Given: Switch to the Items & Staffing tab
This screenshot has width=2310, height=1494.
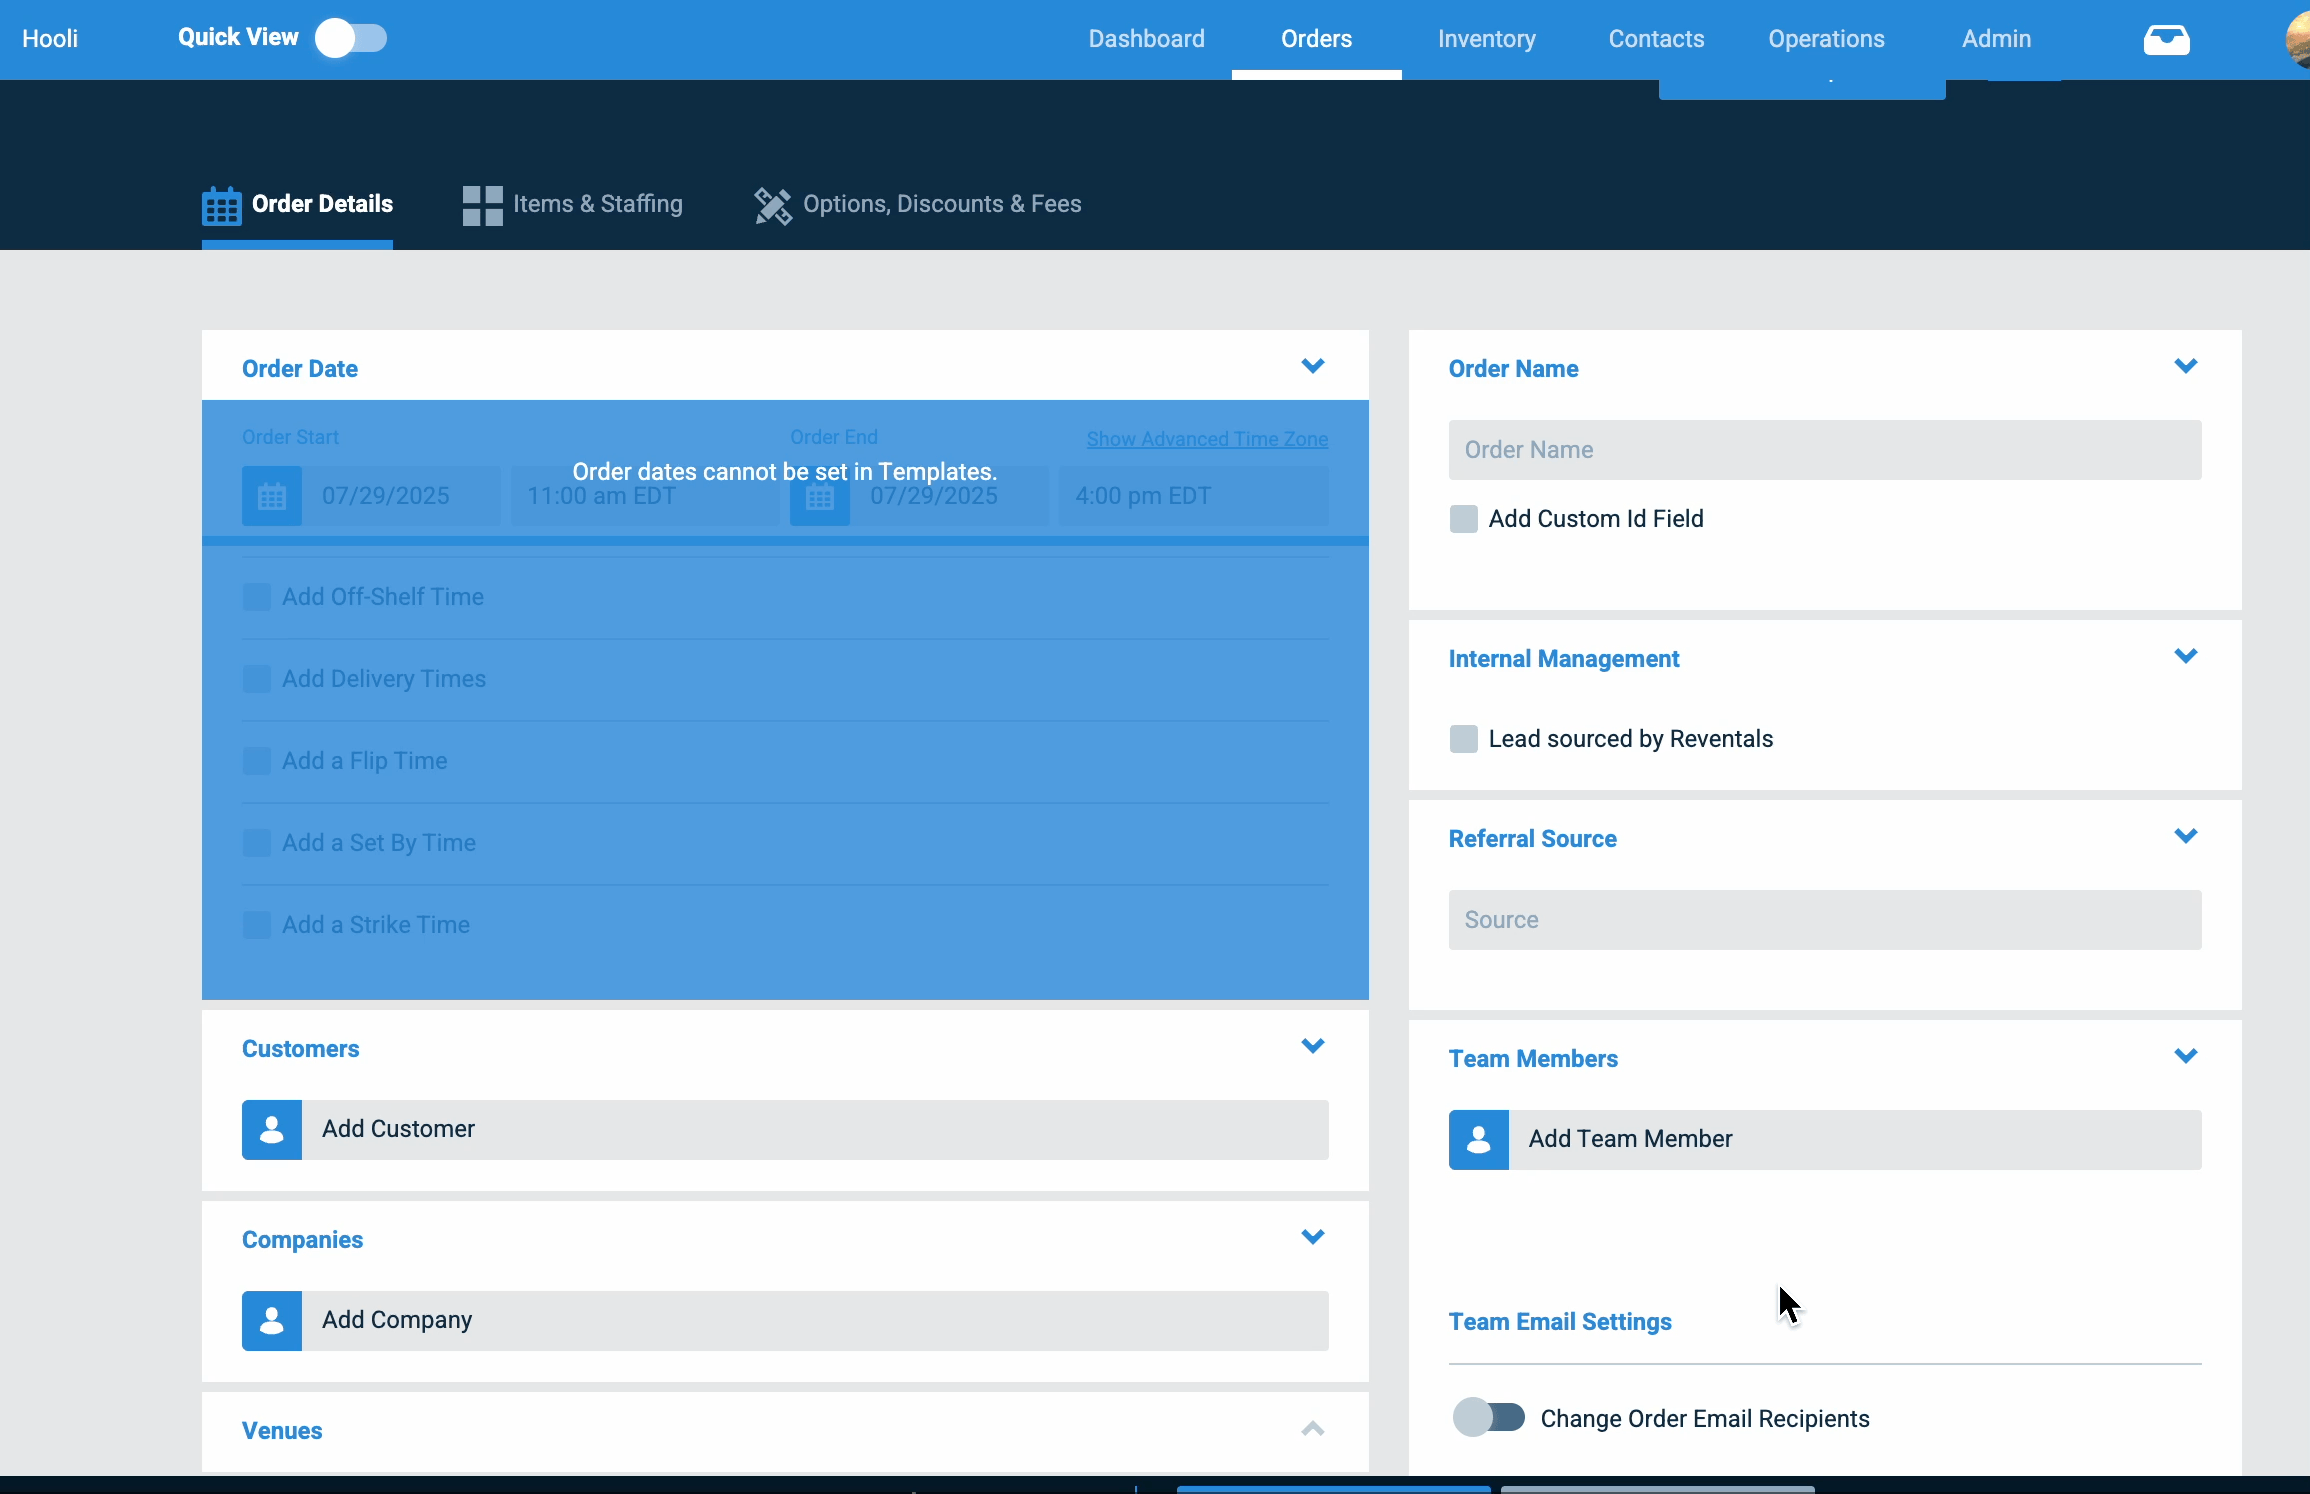Looking at the screenshot, I should pyautogui.click(x=572, y=205).
